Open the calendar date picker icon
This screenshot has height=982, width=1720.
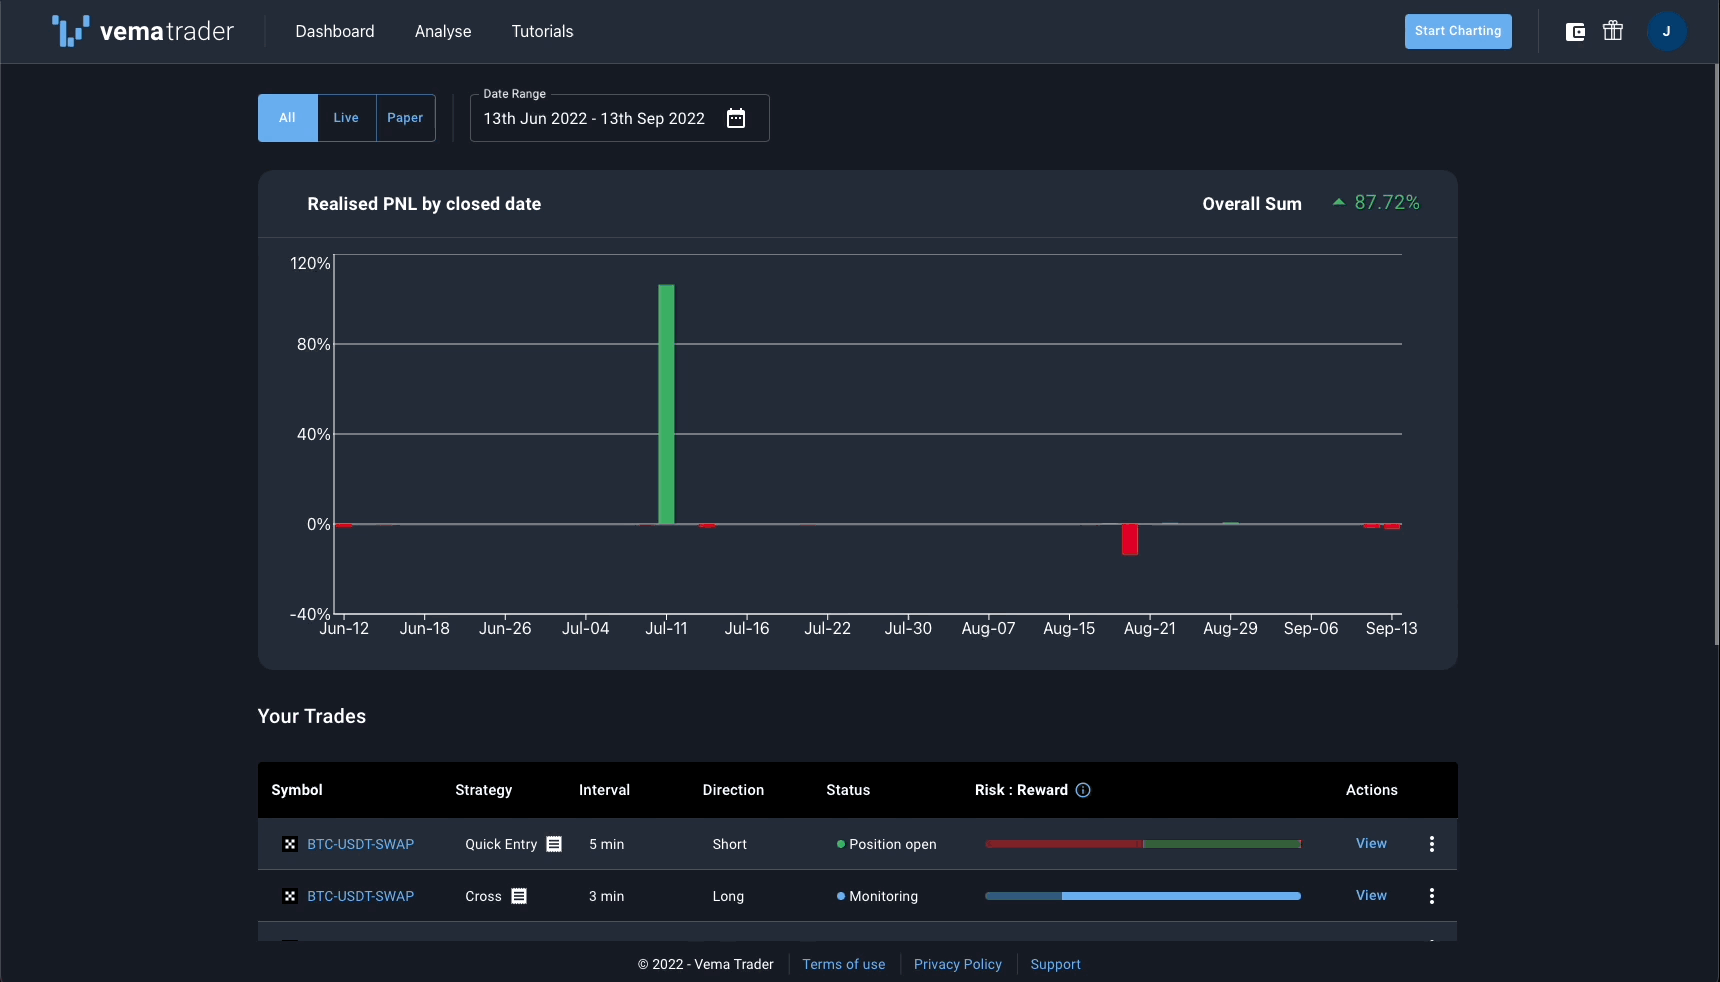coord(736,118)
